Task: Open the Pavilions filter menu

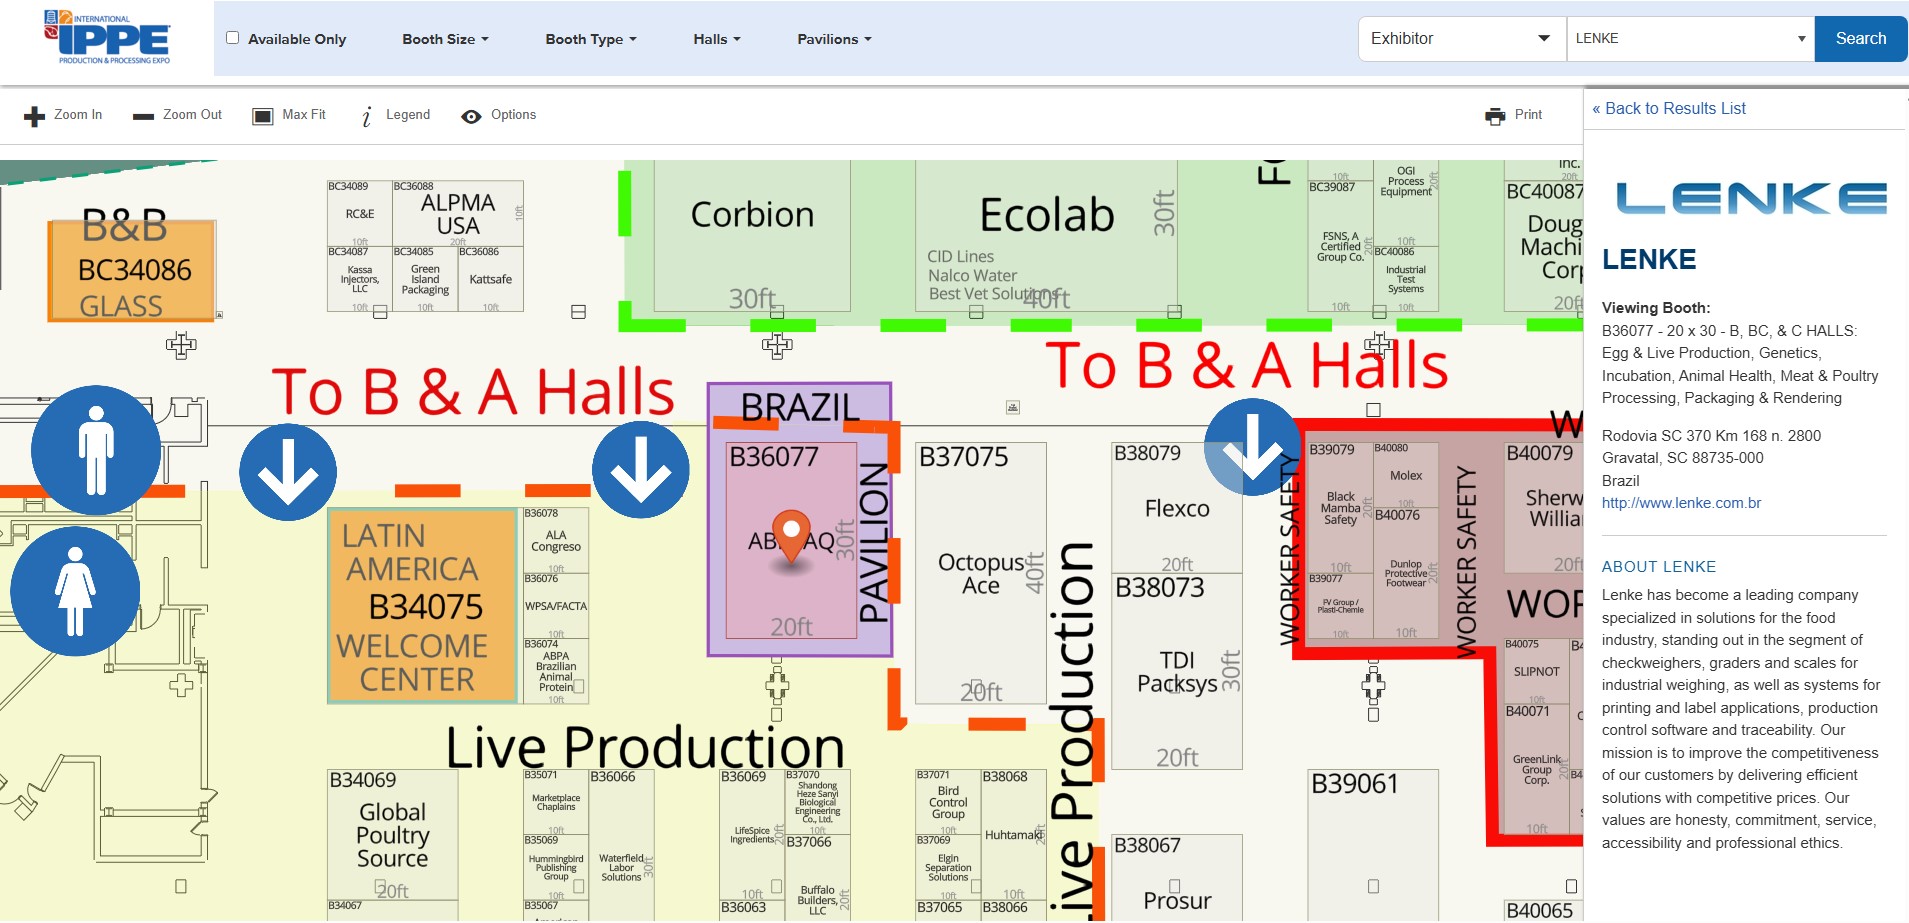Action: point(834,39)
